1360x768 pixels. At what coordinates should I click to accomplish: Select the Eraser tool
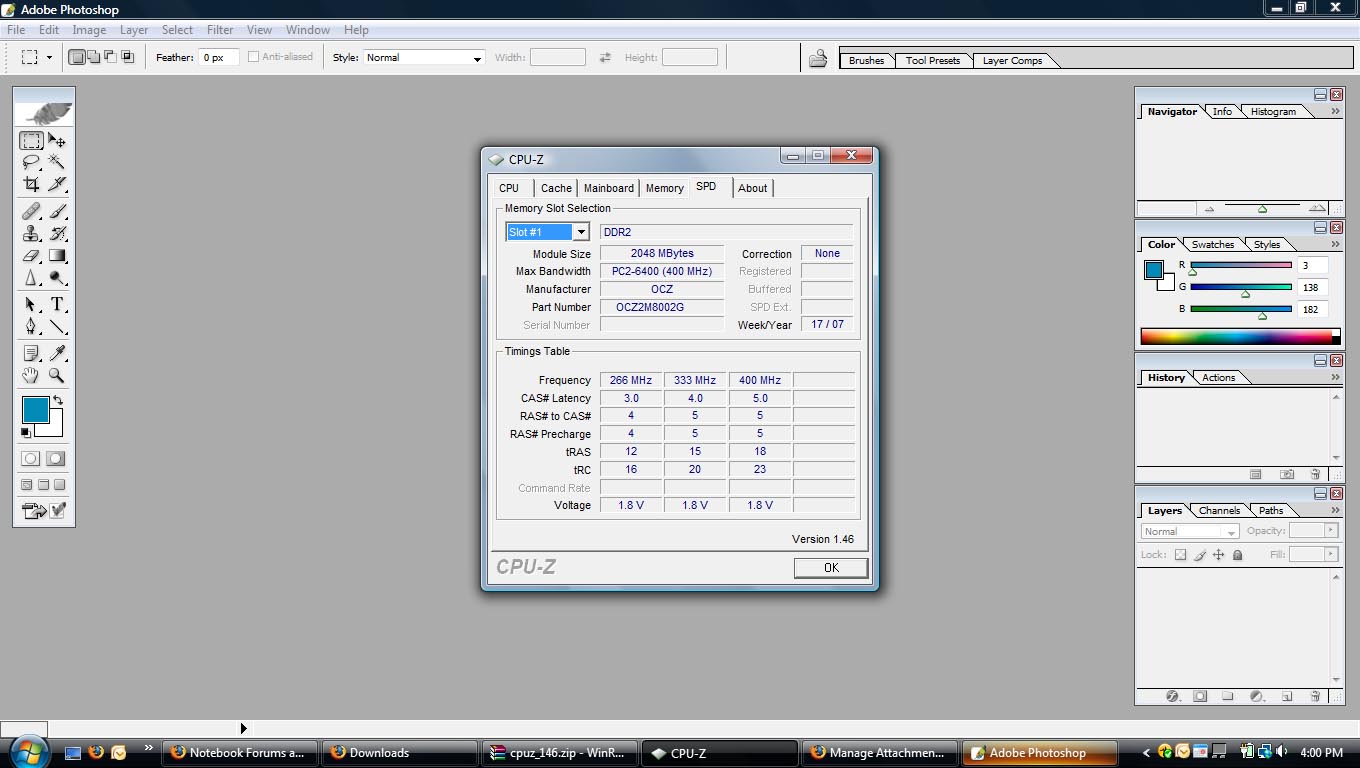pos(31,256)
